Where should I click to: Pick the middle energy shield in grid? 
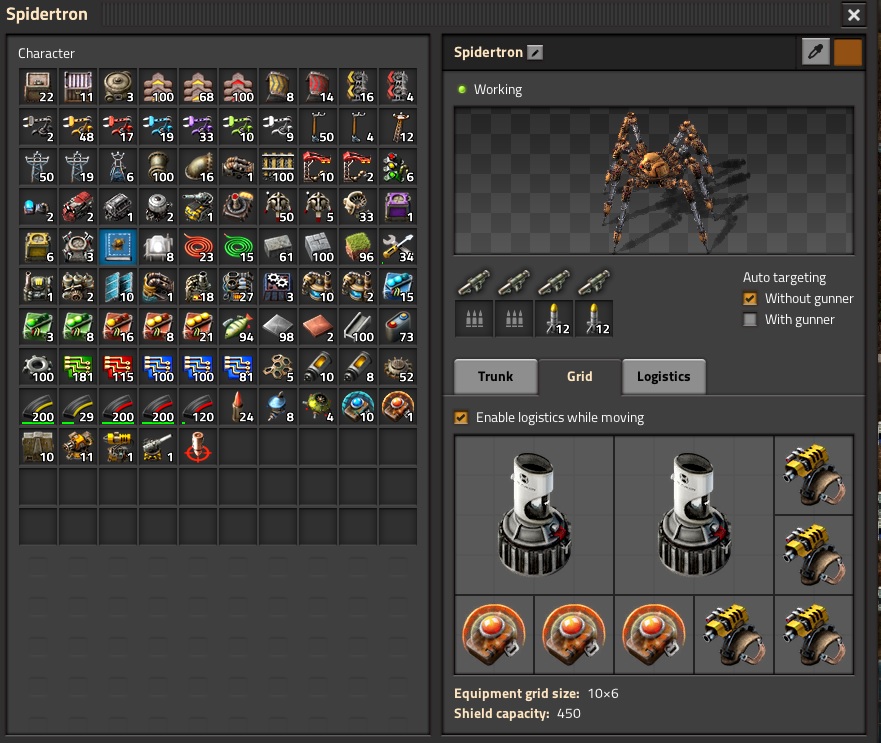click(x=574, y=635)
